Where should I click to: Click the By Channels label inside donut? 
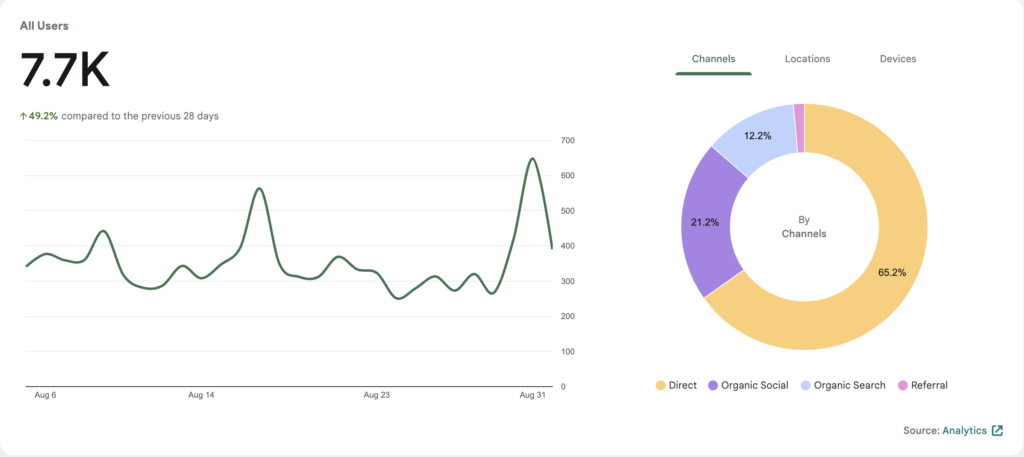(x=803, y=226)
